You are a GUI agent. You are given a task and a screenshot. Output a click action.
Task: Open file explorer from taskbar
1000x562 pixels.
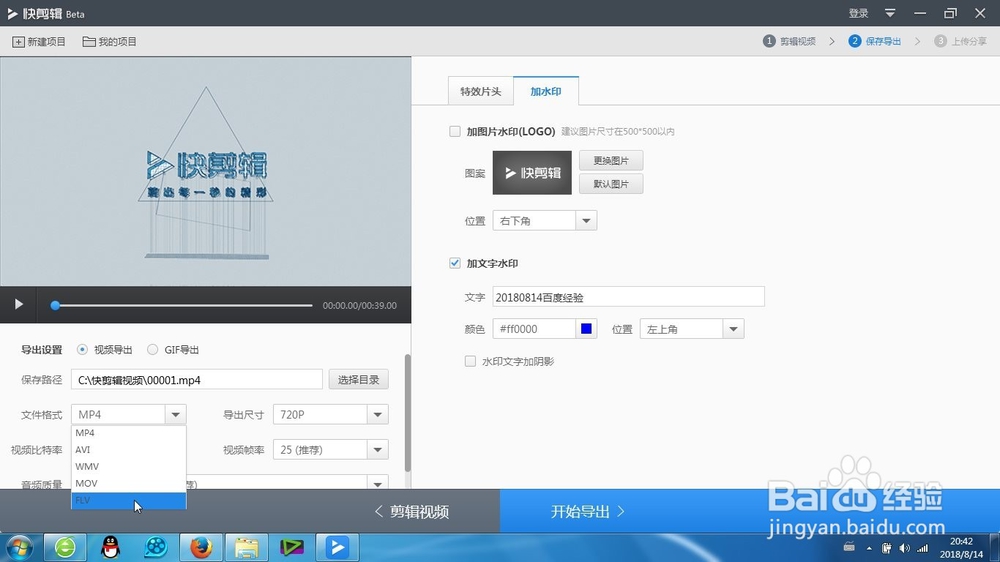coord(246,547)
